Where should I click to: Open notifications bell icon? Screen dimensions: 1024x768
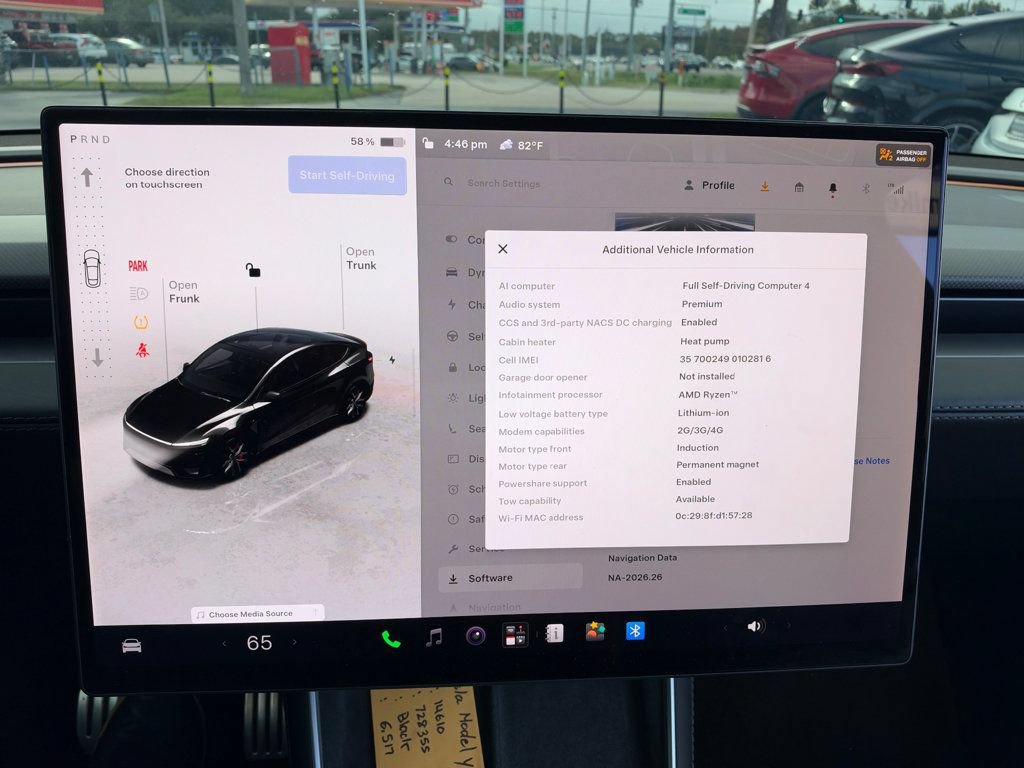[x=833, y=189]
